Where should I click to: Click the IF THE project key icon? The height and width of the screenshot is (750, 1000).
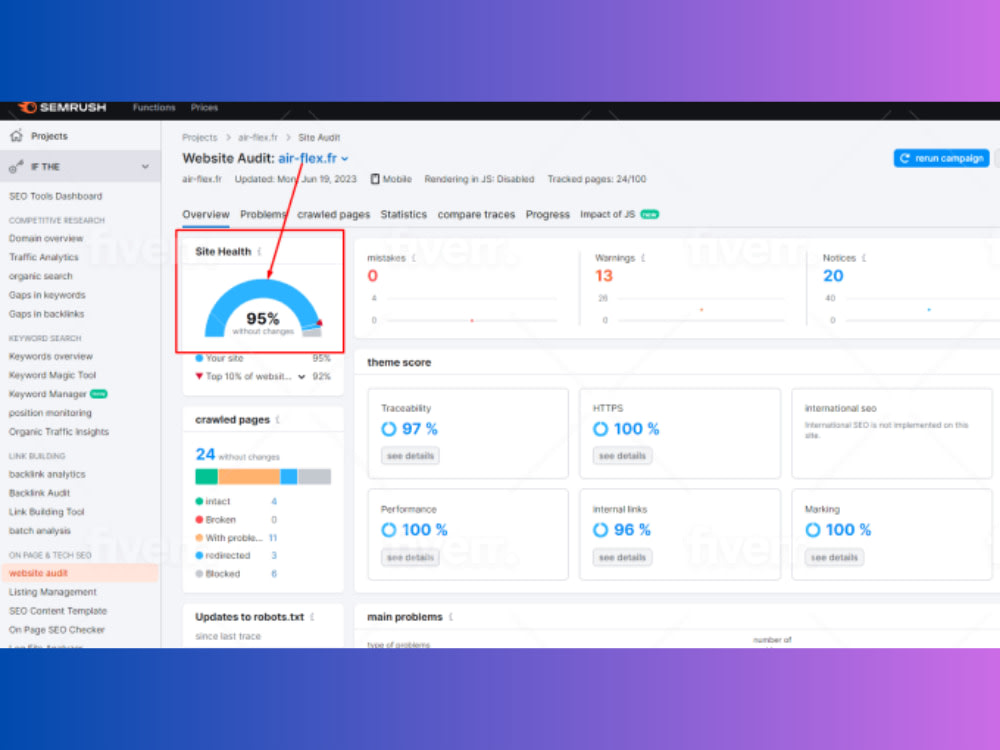tap(16, 166)
